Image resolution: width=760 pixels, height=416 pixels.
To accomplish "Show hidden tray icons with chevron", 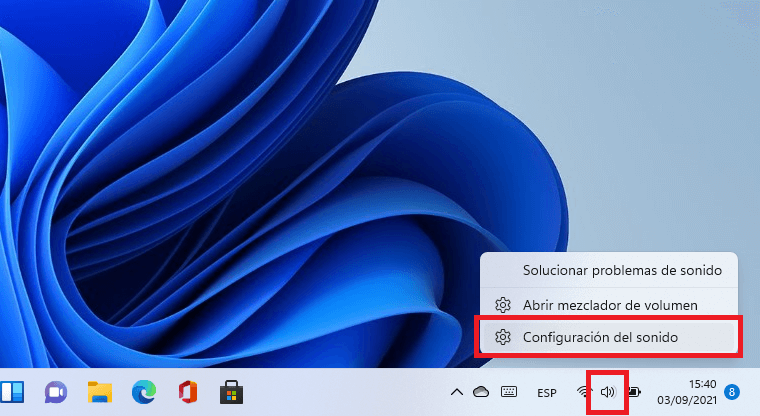I will click(457, 392).
